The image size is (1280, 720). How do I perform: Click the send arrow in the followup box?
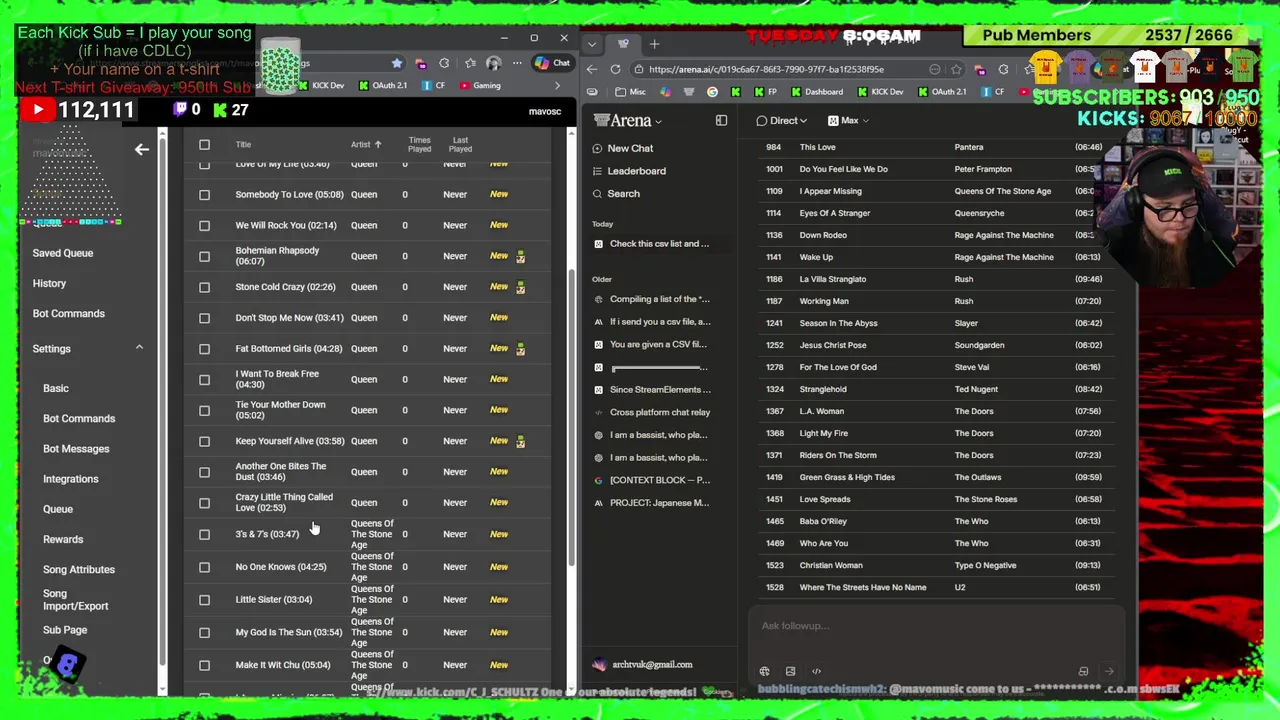[x=1109, y=671]
